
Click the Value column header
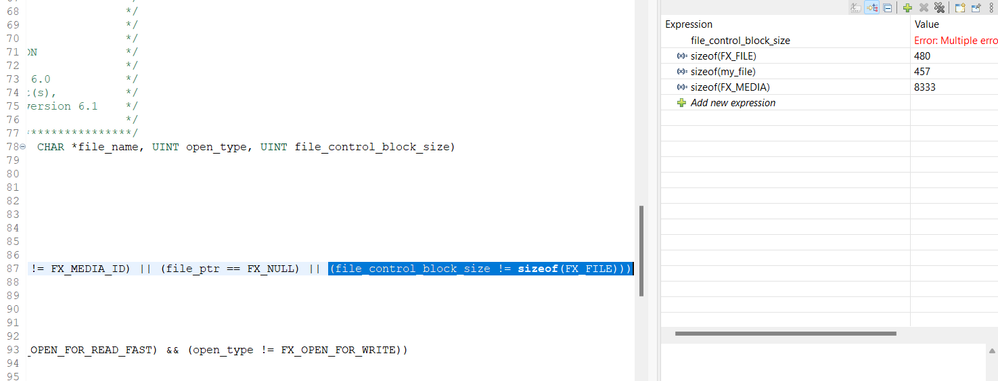point(954,24)
